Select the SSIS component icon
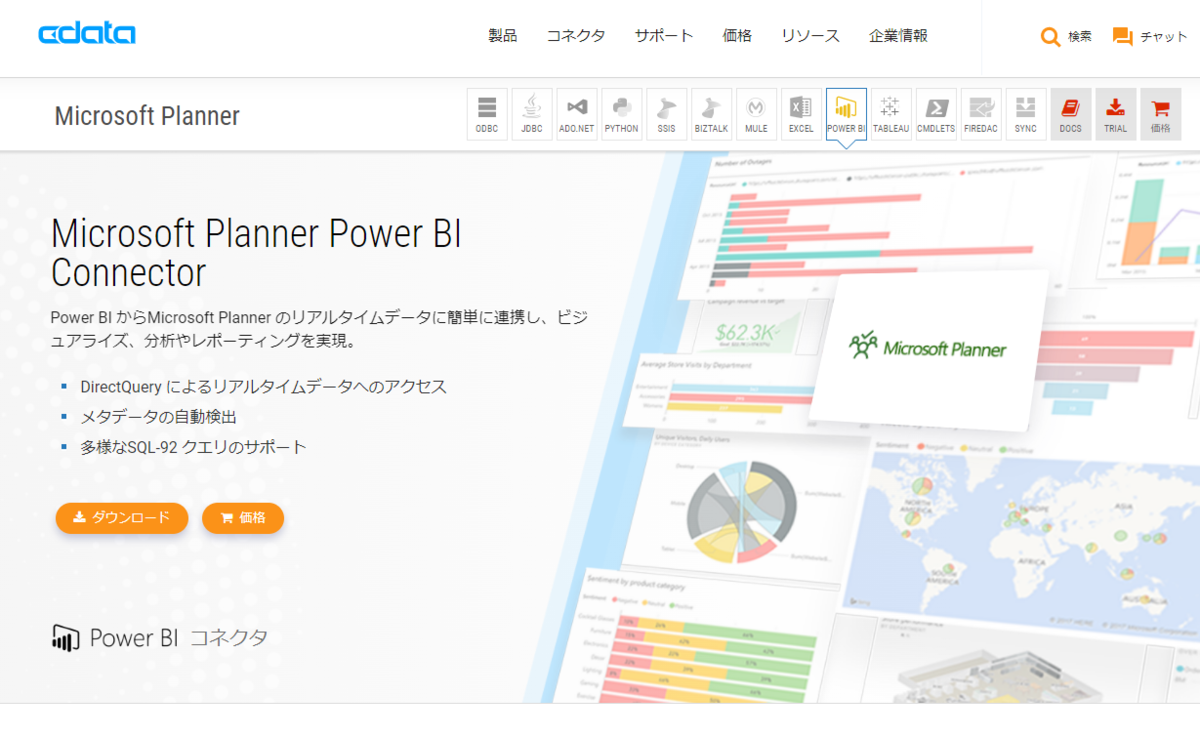This screenshot has width=1200, height=736. 667,114
